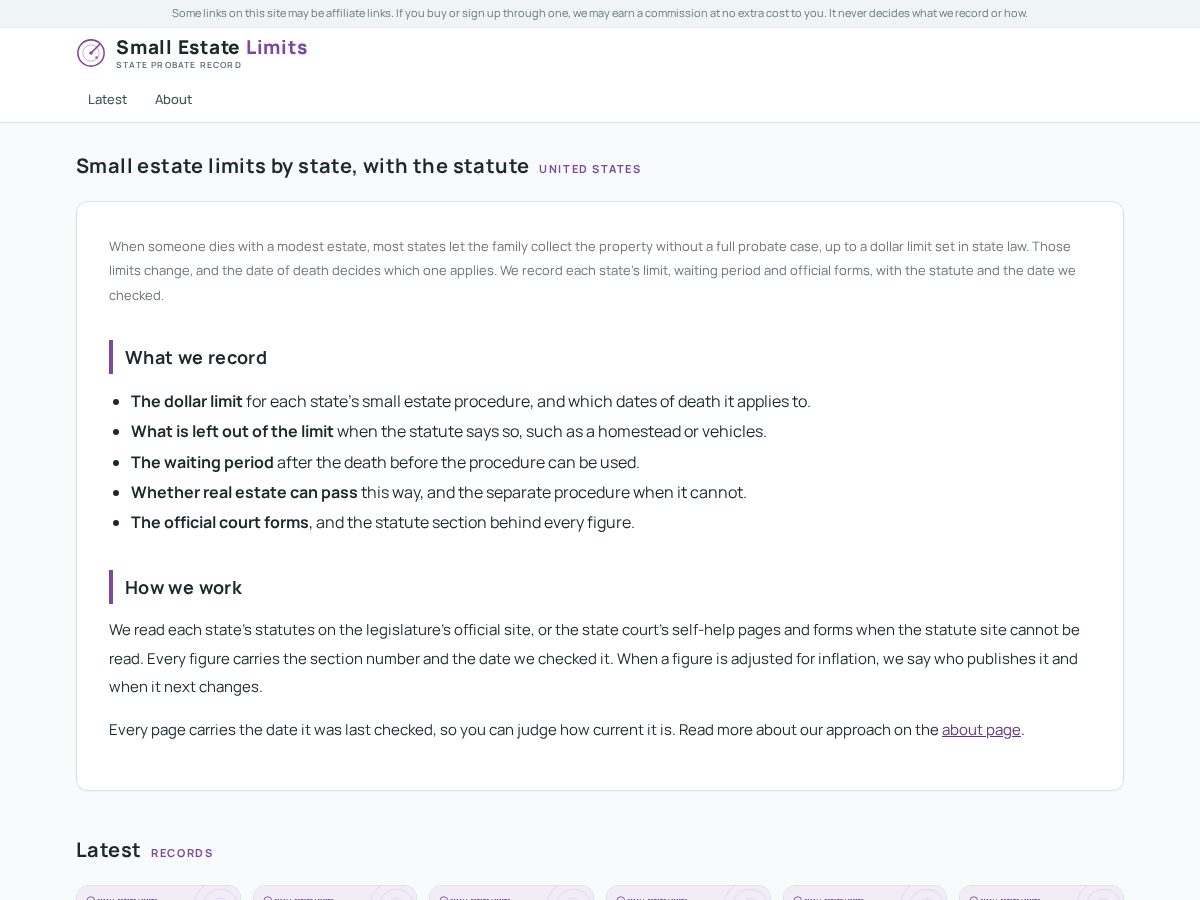Image resolution: width=1200 pixels, height=900 pixels.
Task: Click 'The official court forms' bullet
Action: click(220, 522)
